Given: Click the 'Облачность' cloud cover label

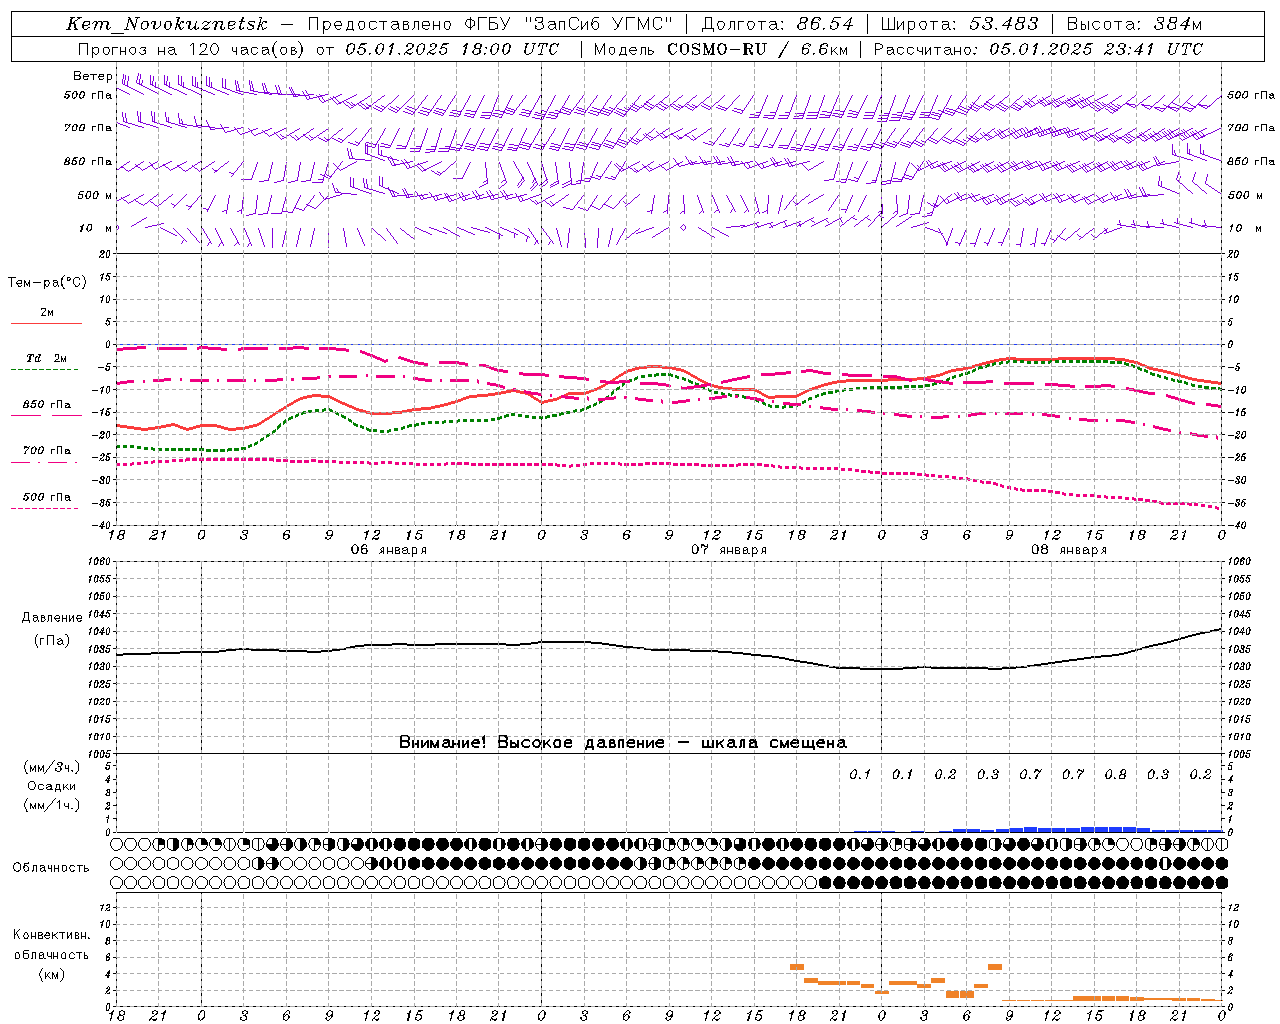Looking at the screenshot, I should click(x=51, y=867).
